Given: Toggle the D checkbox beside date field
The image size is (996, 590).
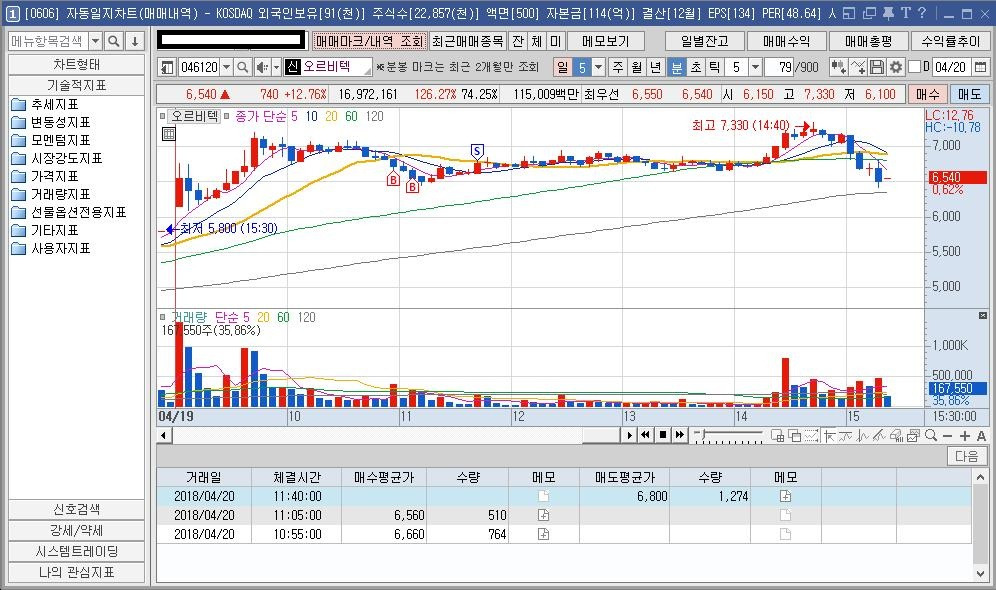Looking at the screenshot, I should click(915, 67).
